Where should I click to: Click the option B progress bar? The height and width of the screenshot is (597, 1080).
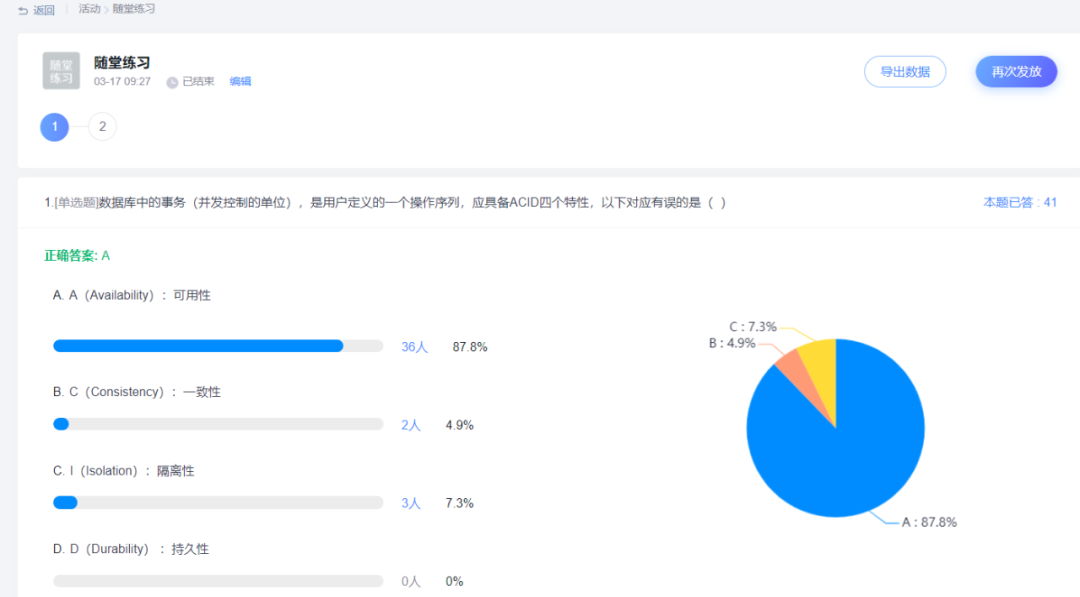point(218,424)
